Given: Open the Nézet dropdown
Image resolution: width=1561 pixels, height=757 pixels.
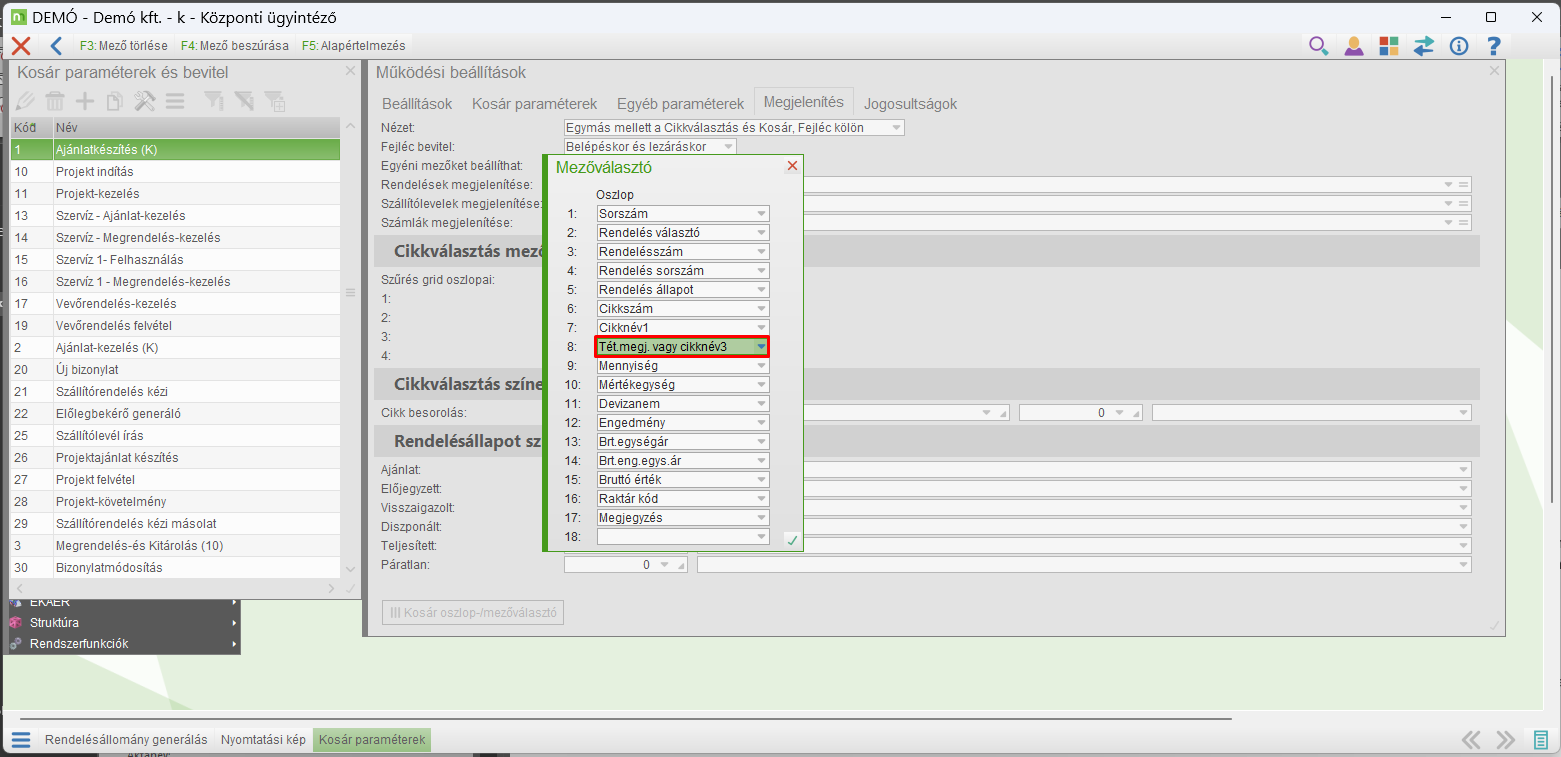Looking at the screenshot, I should (897, 128).
